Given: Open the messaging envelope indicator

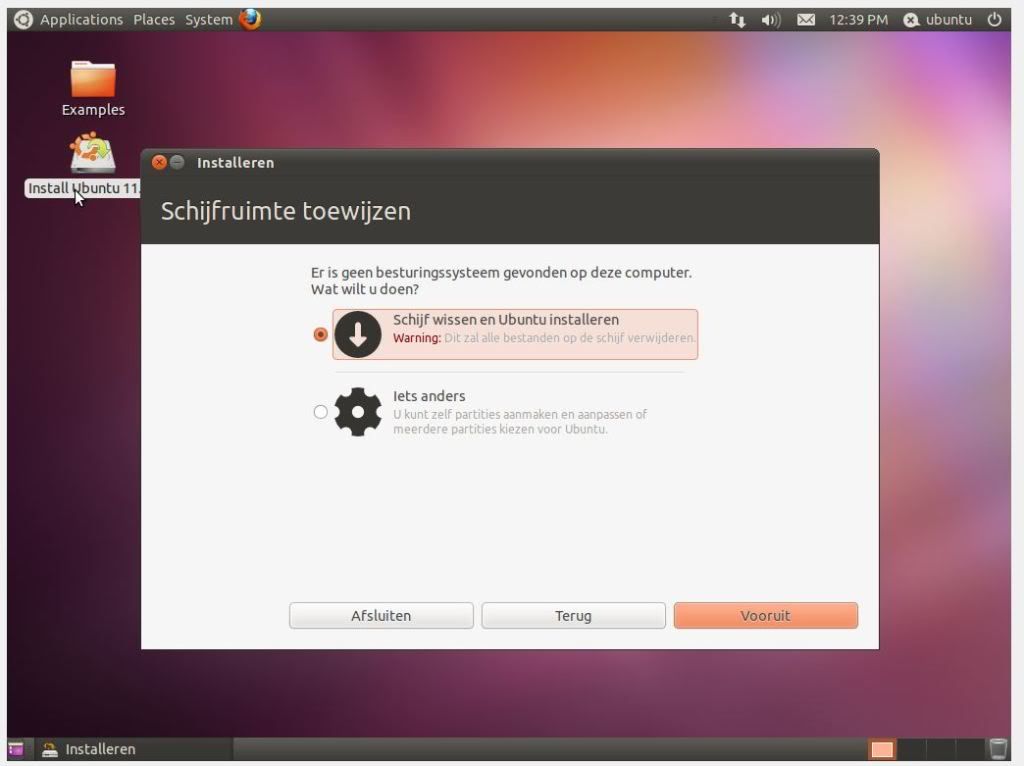Looking at the screenshot, I should 806,20.
